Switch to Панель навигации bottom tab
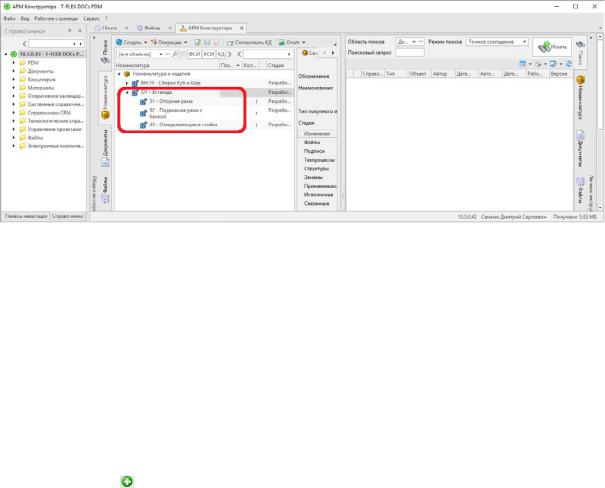 click(x=26, y=216)
